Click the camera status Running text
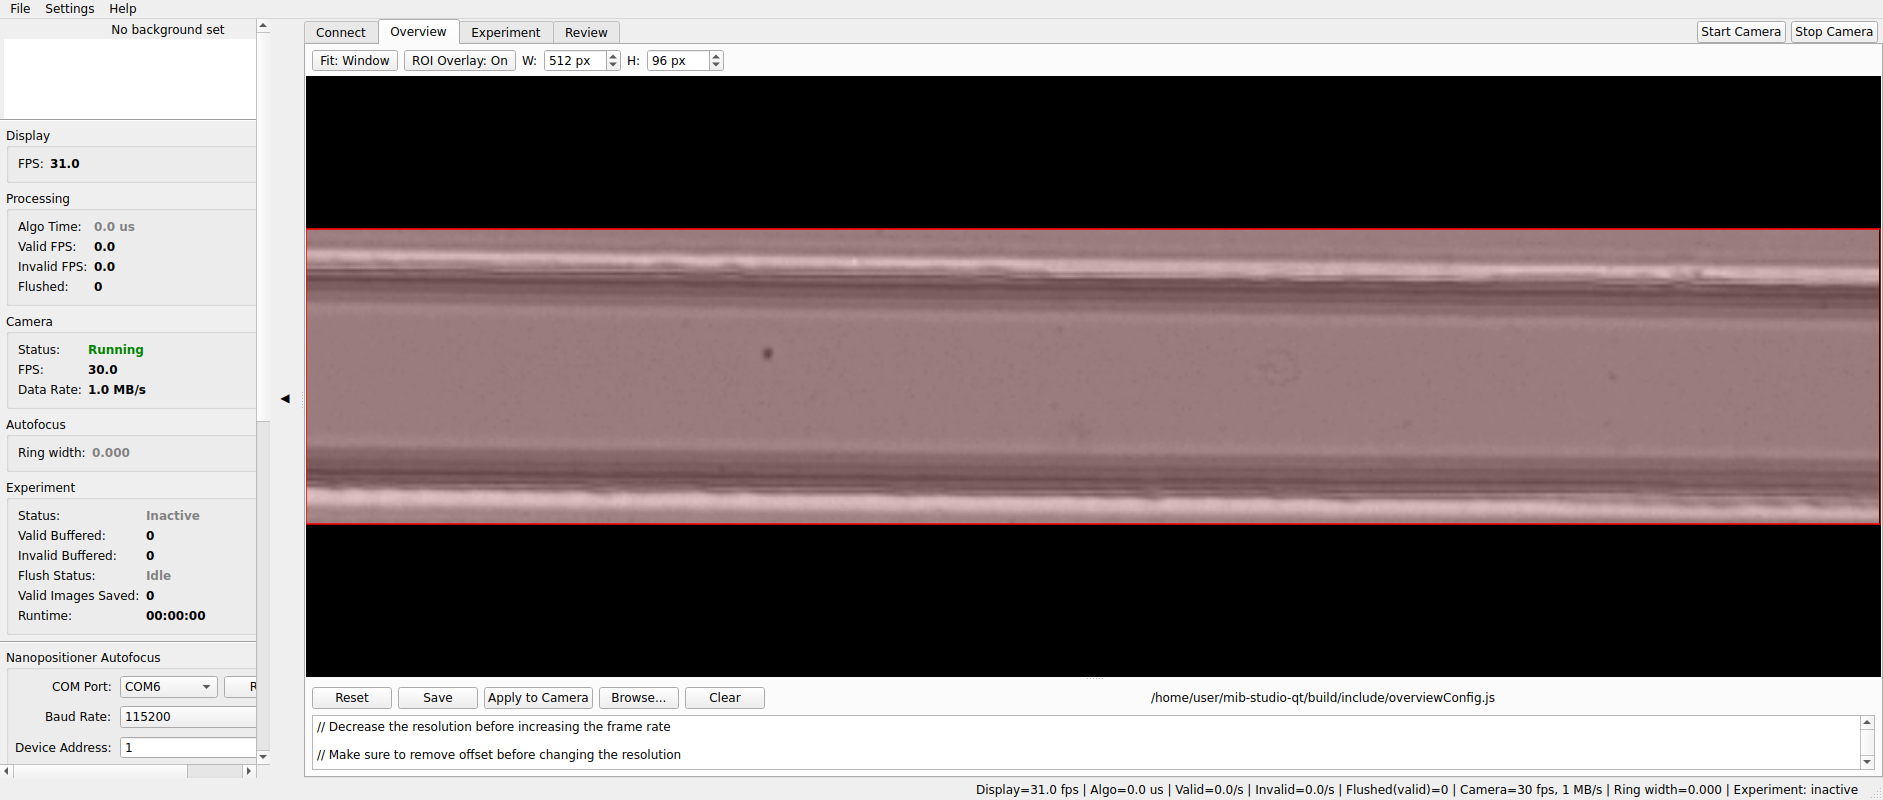The image size is (1883, 800). pos(116,350)
